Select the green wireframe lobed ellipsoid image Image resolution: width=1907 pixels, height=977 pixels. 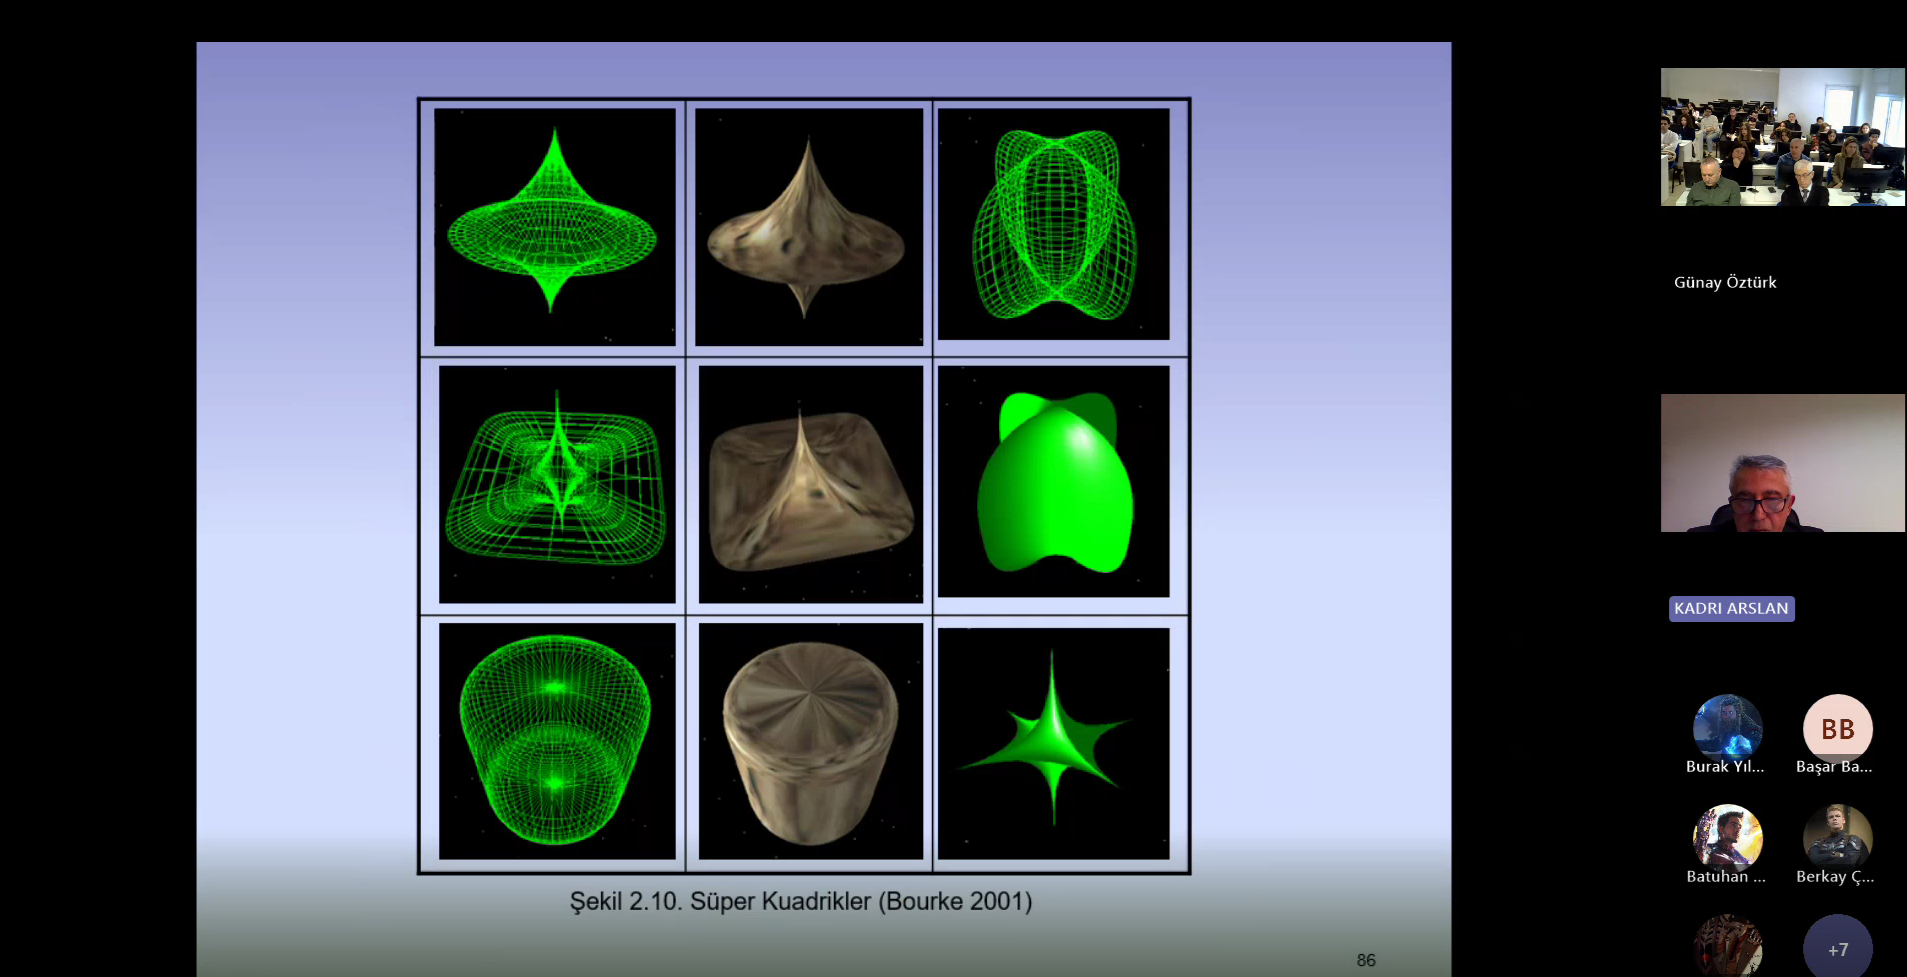[x=1053, y=224]
